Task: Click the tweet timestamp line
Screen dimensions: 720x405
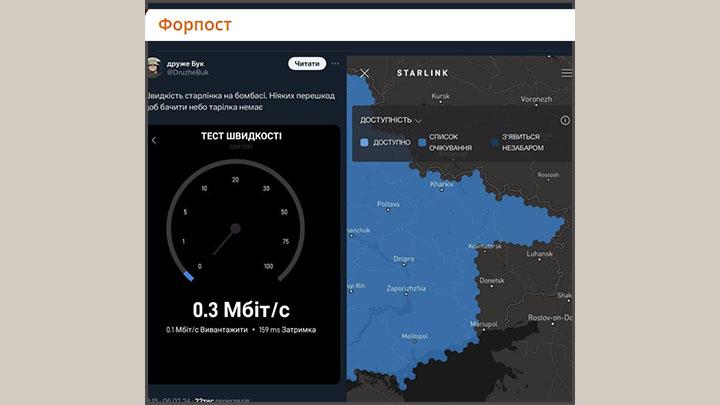Action: (x=199, y=401)
